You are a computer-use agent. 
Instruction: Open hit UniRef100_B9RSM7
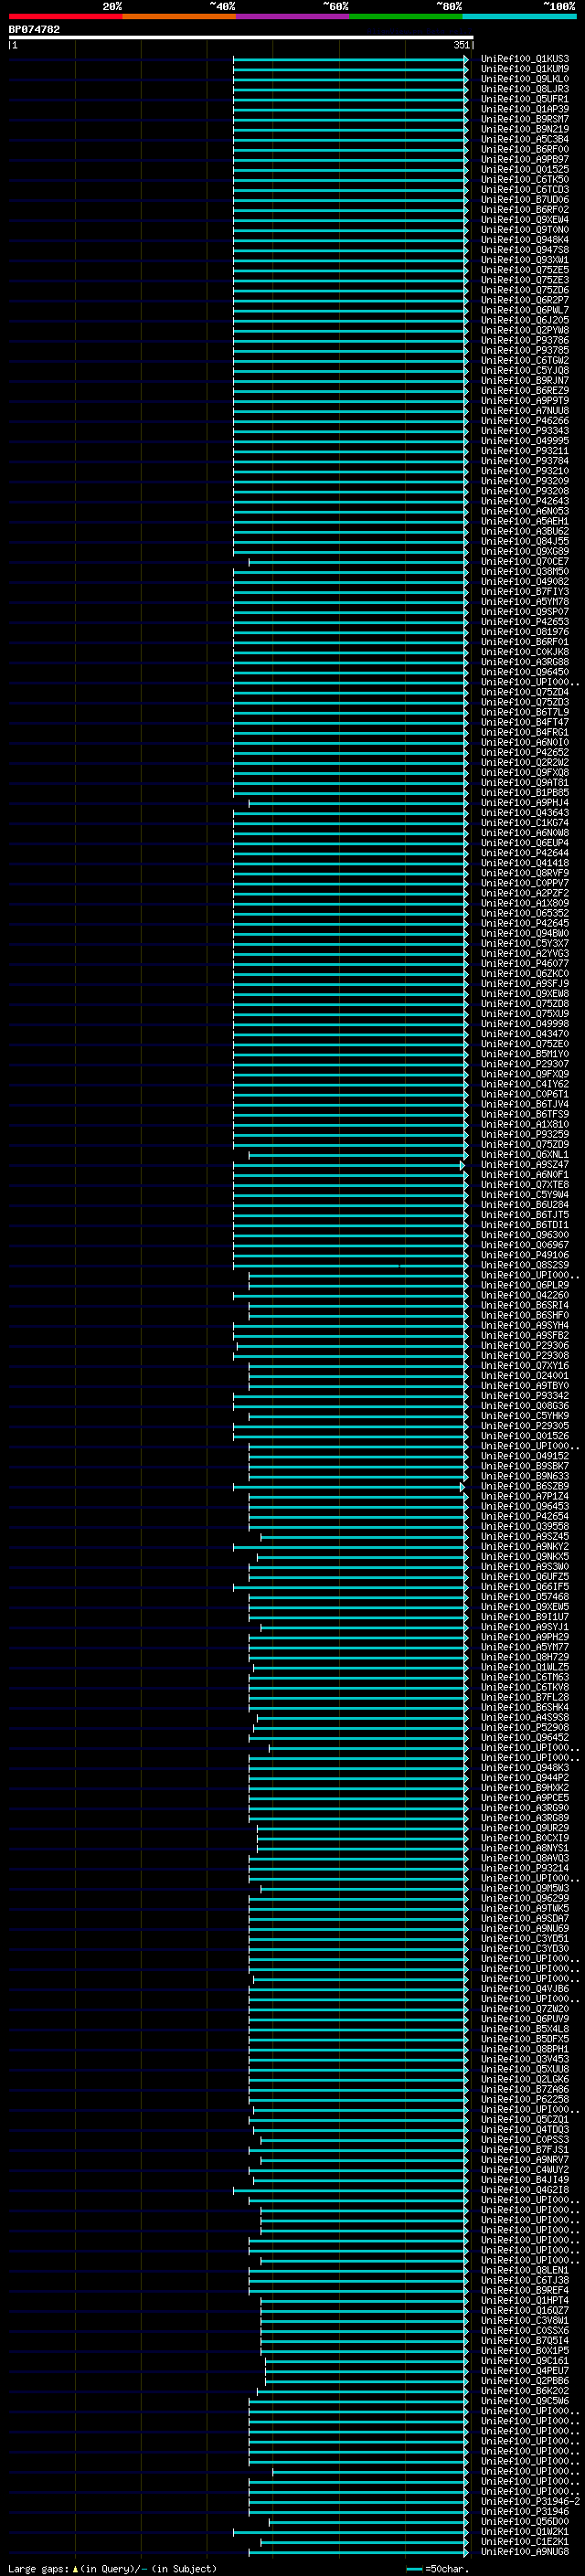point(525,119)
